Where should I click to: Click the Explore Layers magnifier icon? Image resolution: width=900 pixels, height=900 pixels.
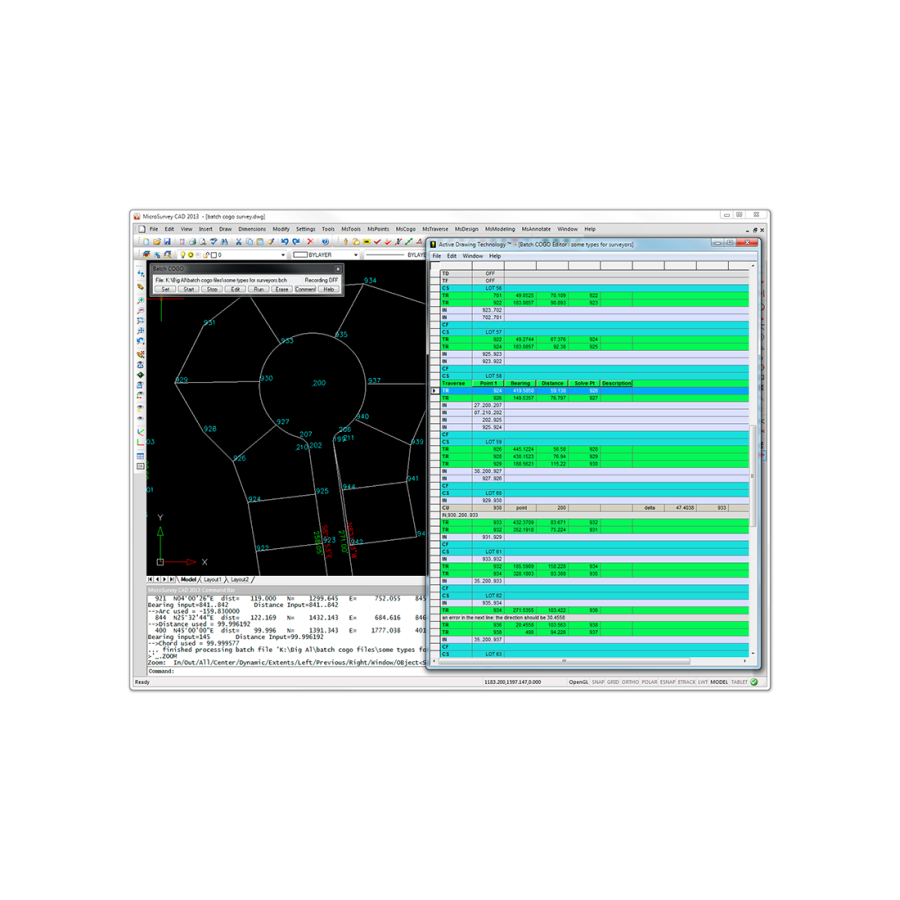[168, 254]
